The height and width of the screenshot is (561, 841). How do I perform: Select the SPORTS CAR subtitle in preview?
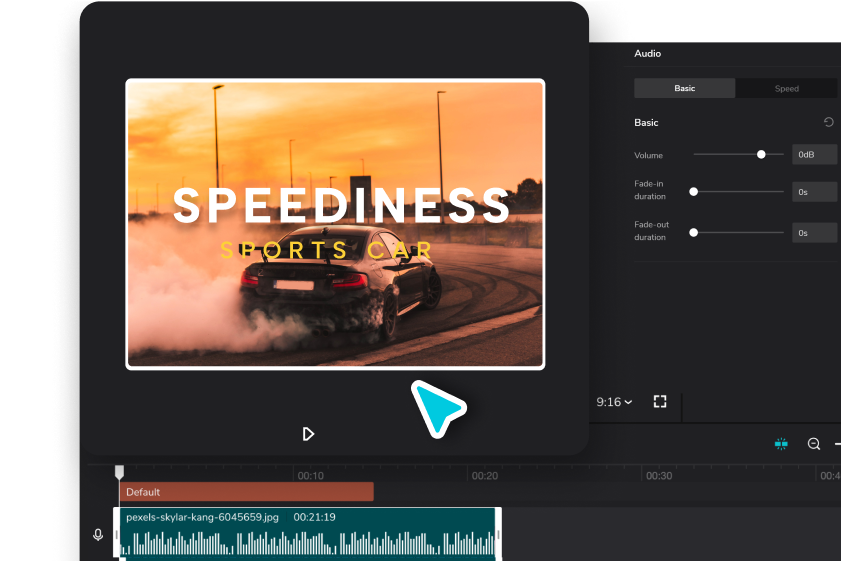pos(327,250)
